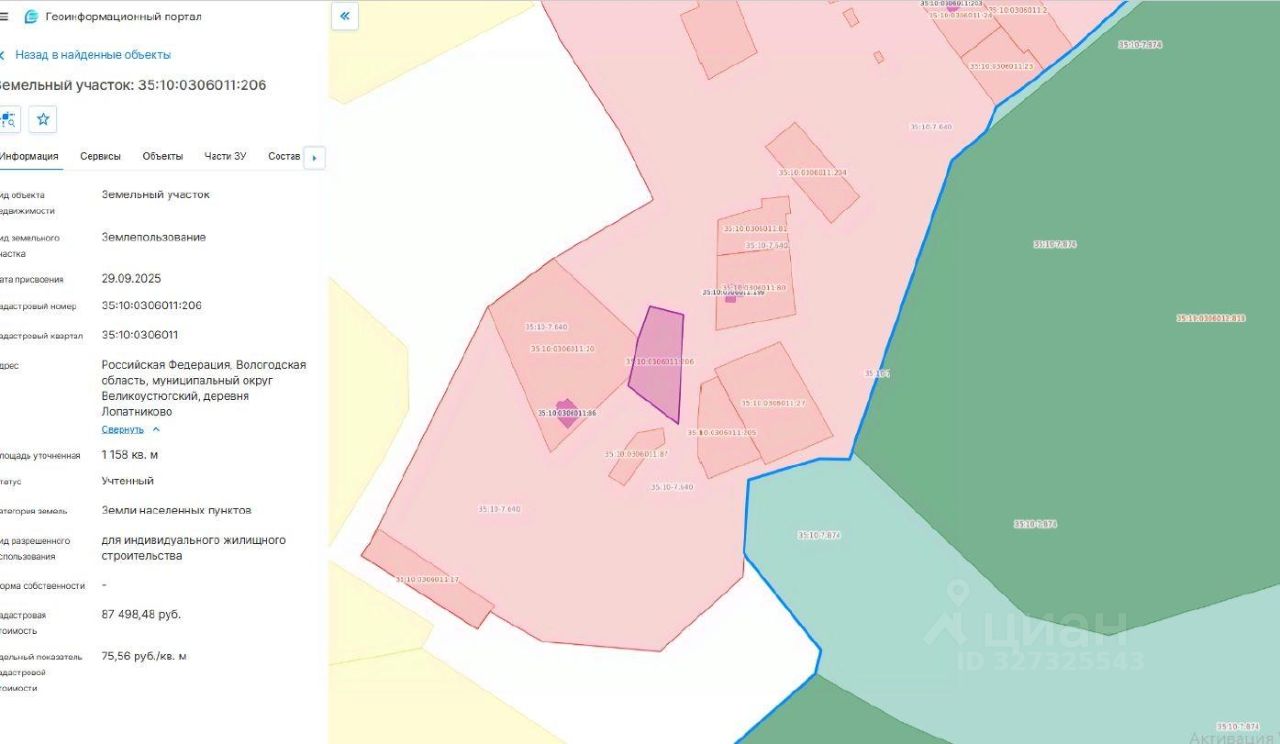Select the Информация tab

coord(28,156)
